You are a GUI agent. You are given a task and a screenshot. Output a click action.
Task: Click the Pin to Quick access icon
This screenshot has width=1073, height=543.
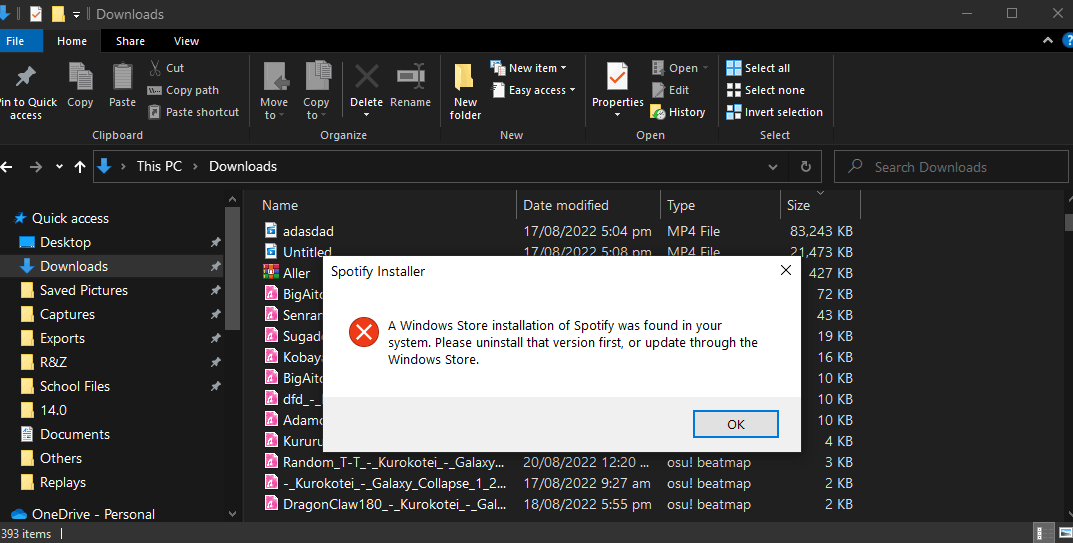(26, 77)
